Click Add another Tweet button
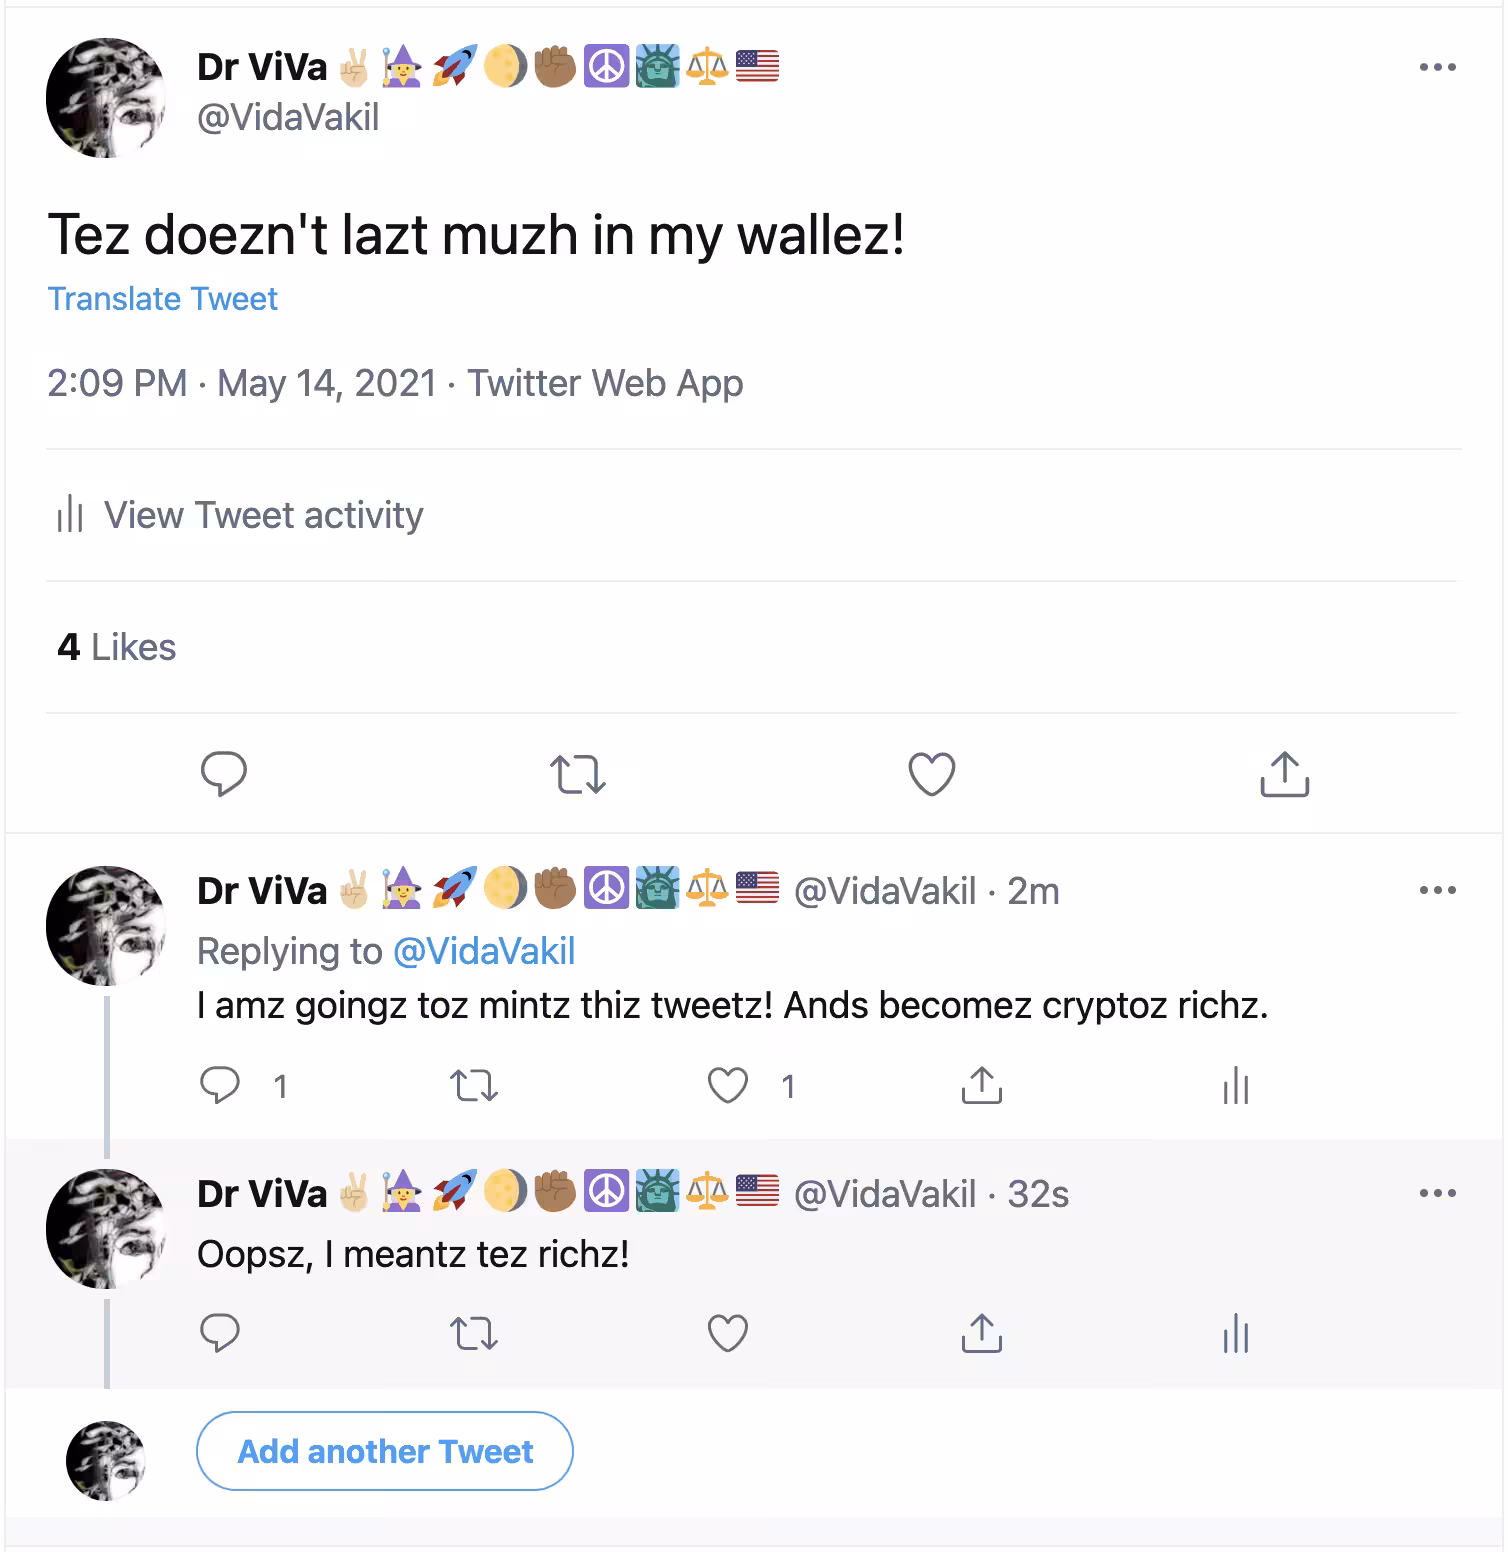 (385, 1451)
